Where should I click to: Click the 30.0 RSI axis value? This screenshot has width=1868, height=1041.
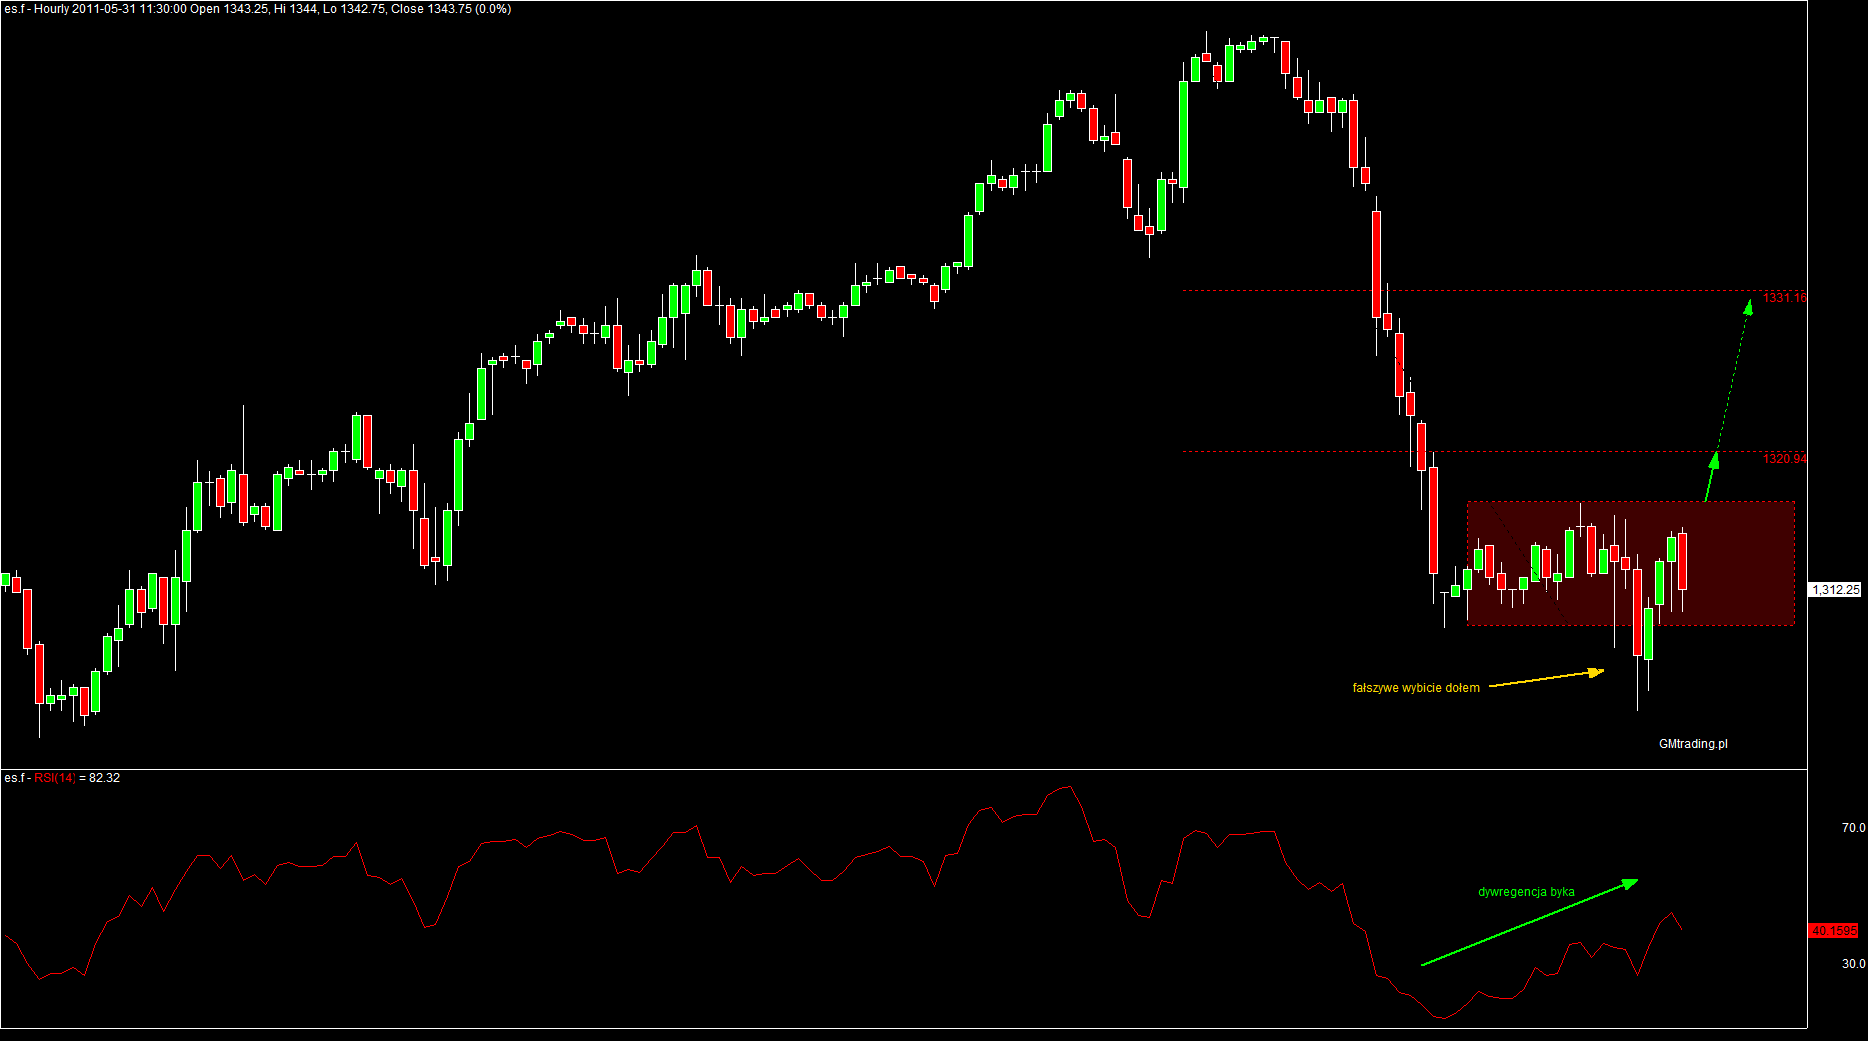tap(1853, 964)
